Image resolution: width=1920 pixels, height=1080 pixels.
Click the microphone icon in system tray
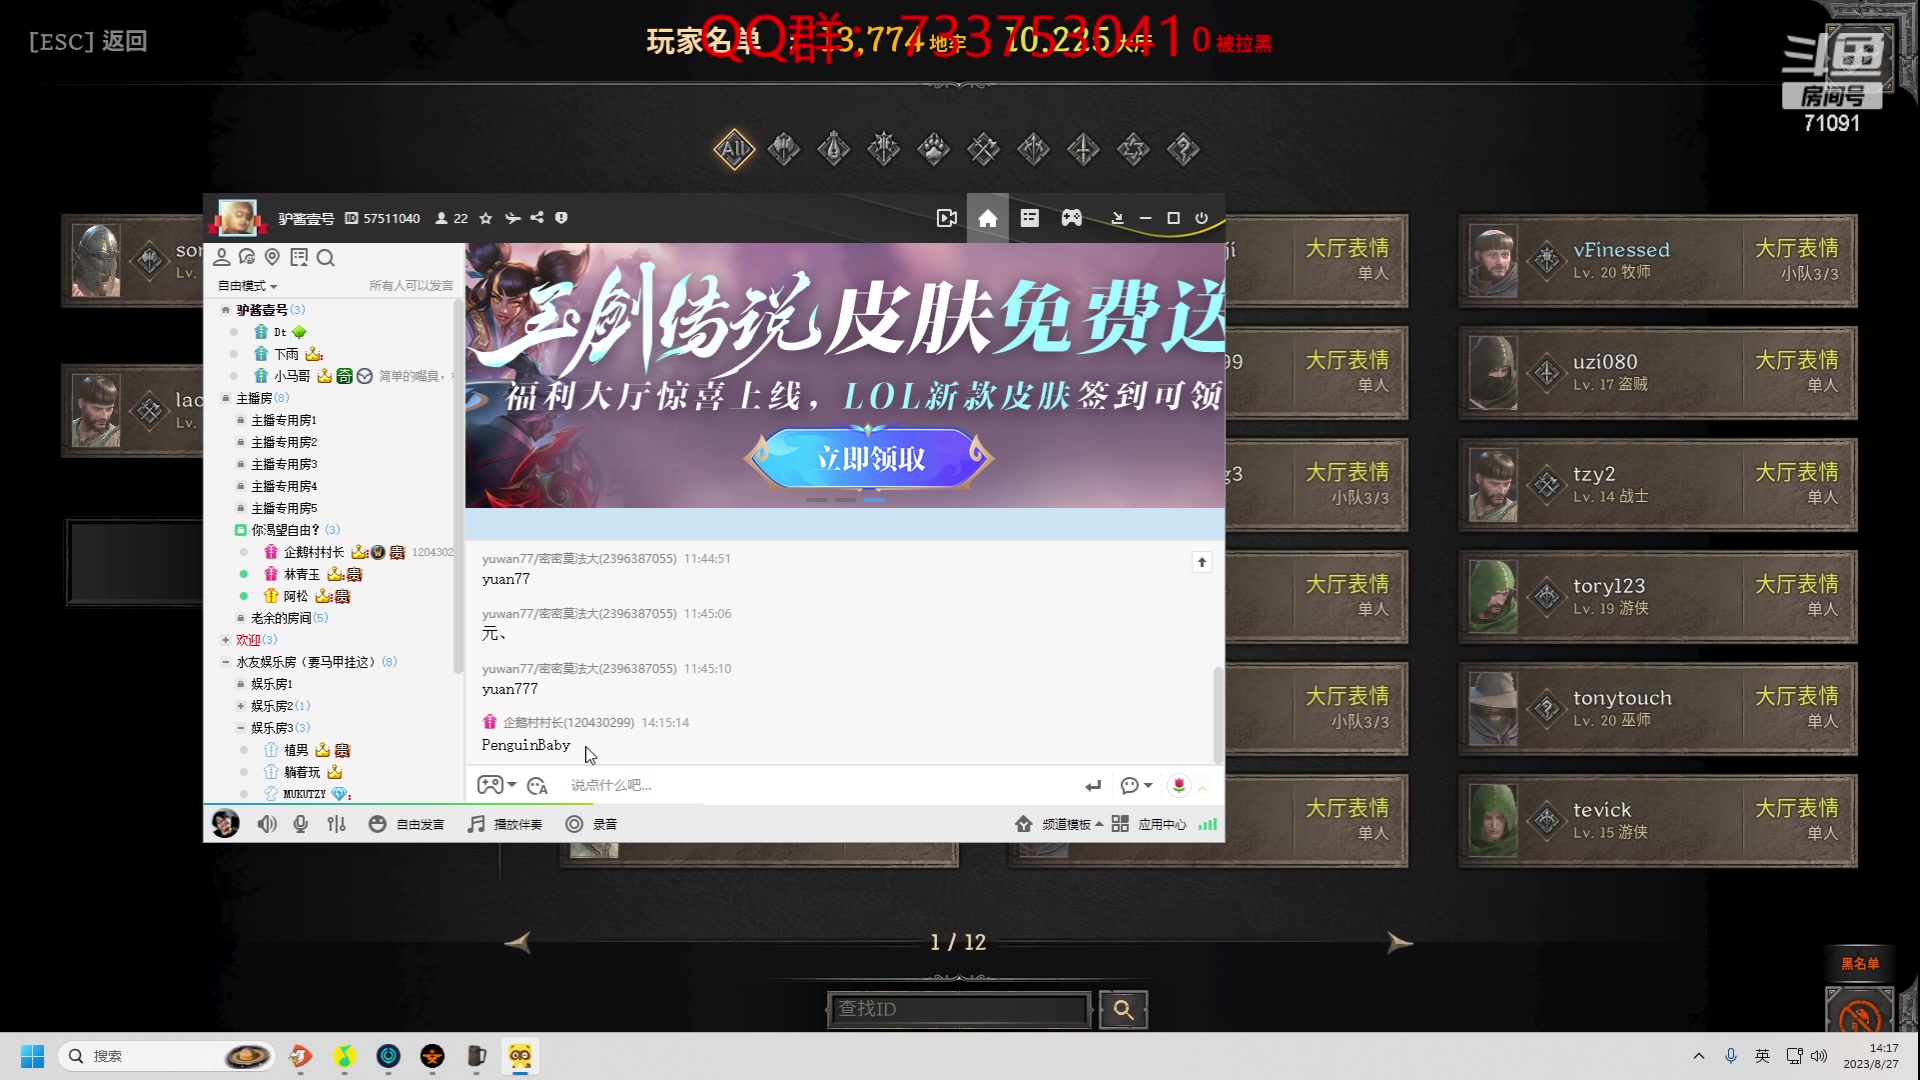(1731, 1056)
